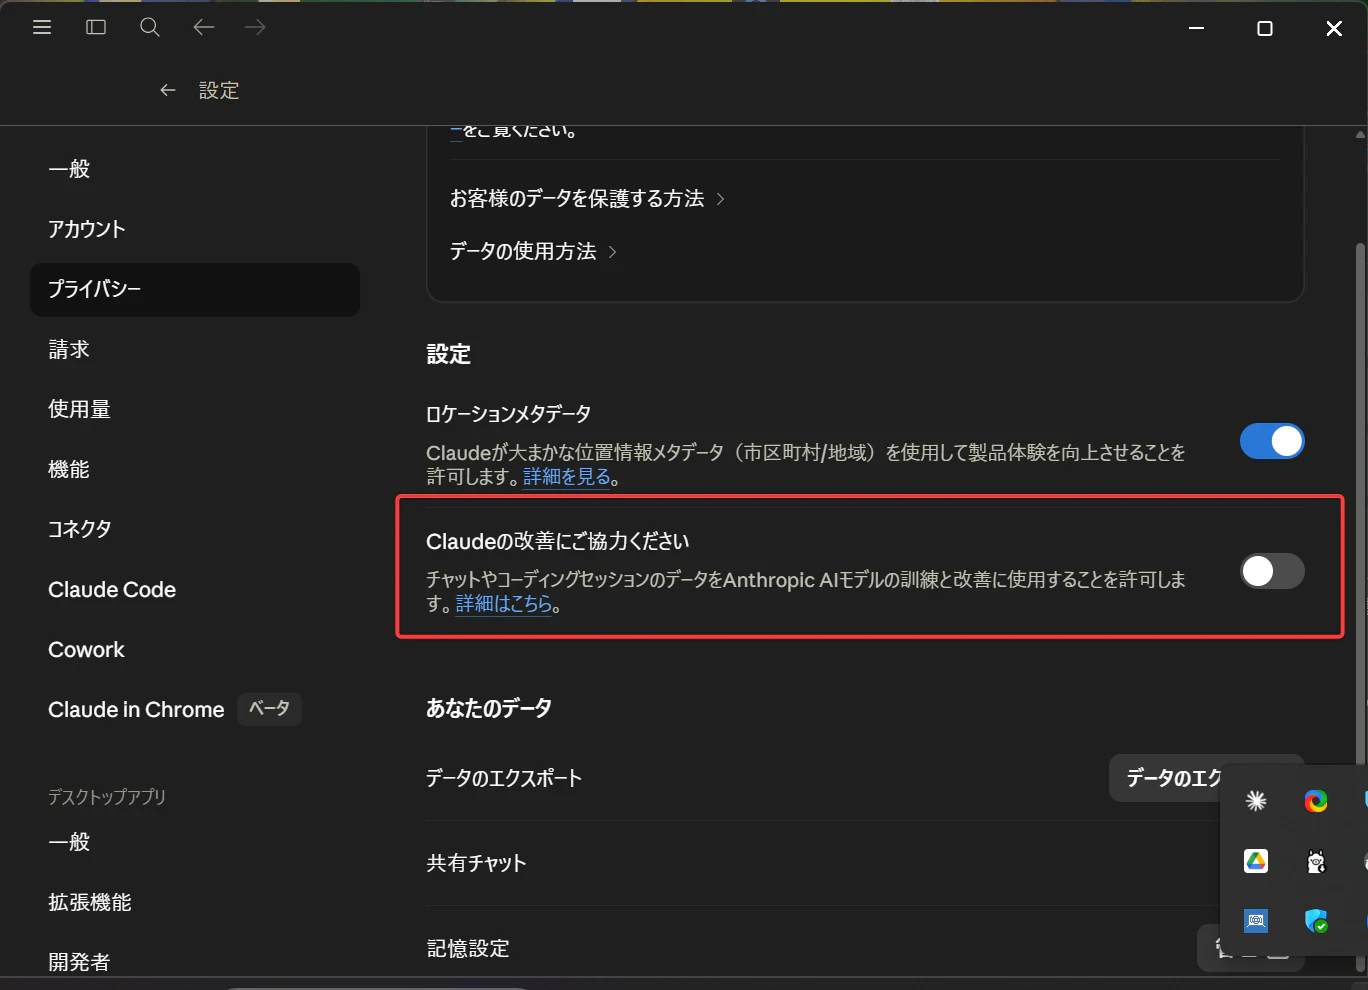Open the 一般 settings section at the top
This screenshot has width=1368, height=990.
tap(195, 169)
